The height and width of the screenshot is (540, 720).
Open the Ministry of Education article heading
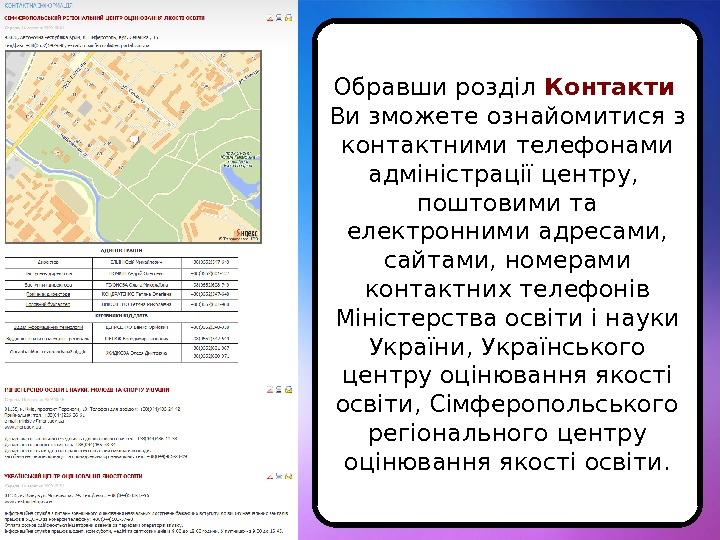87,389
